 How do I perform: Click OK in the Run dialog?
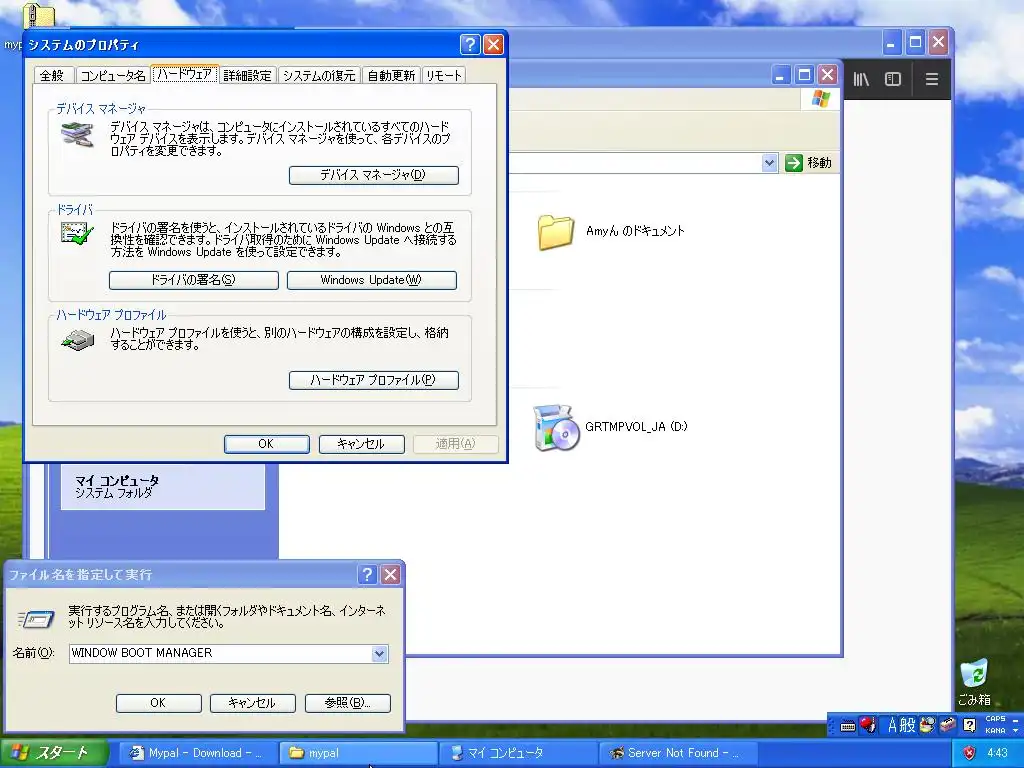tap(158, 703)
